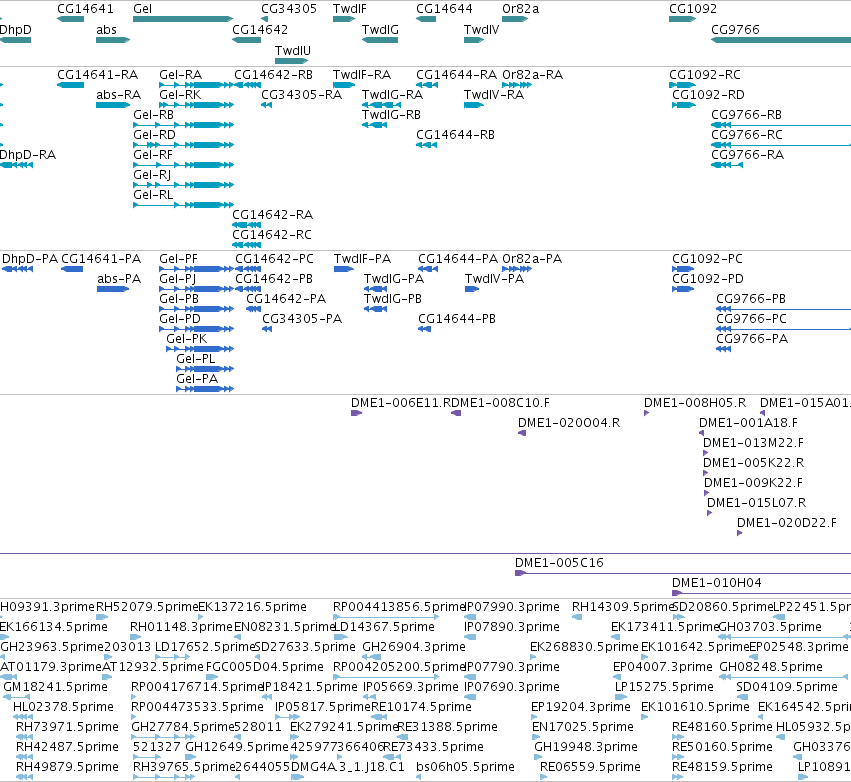Click the 'CG1092' gene label
The height and width of the screenshot is (782, 851).
(x=693, y=9)
